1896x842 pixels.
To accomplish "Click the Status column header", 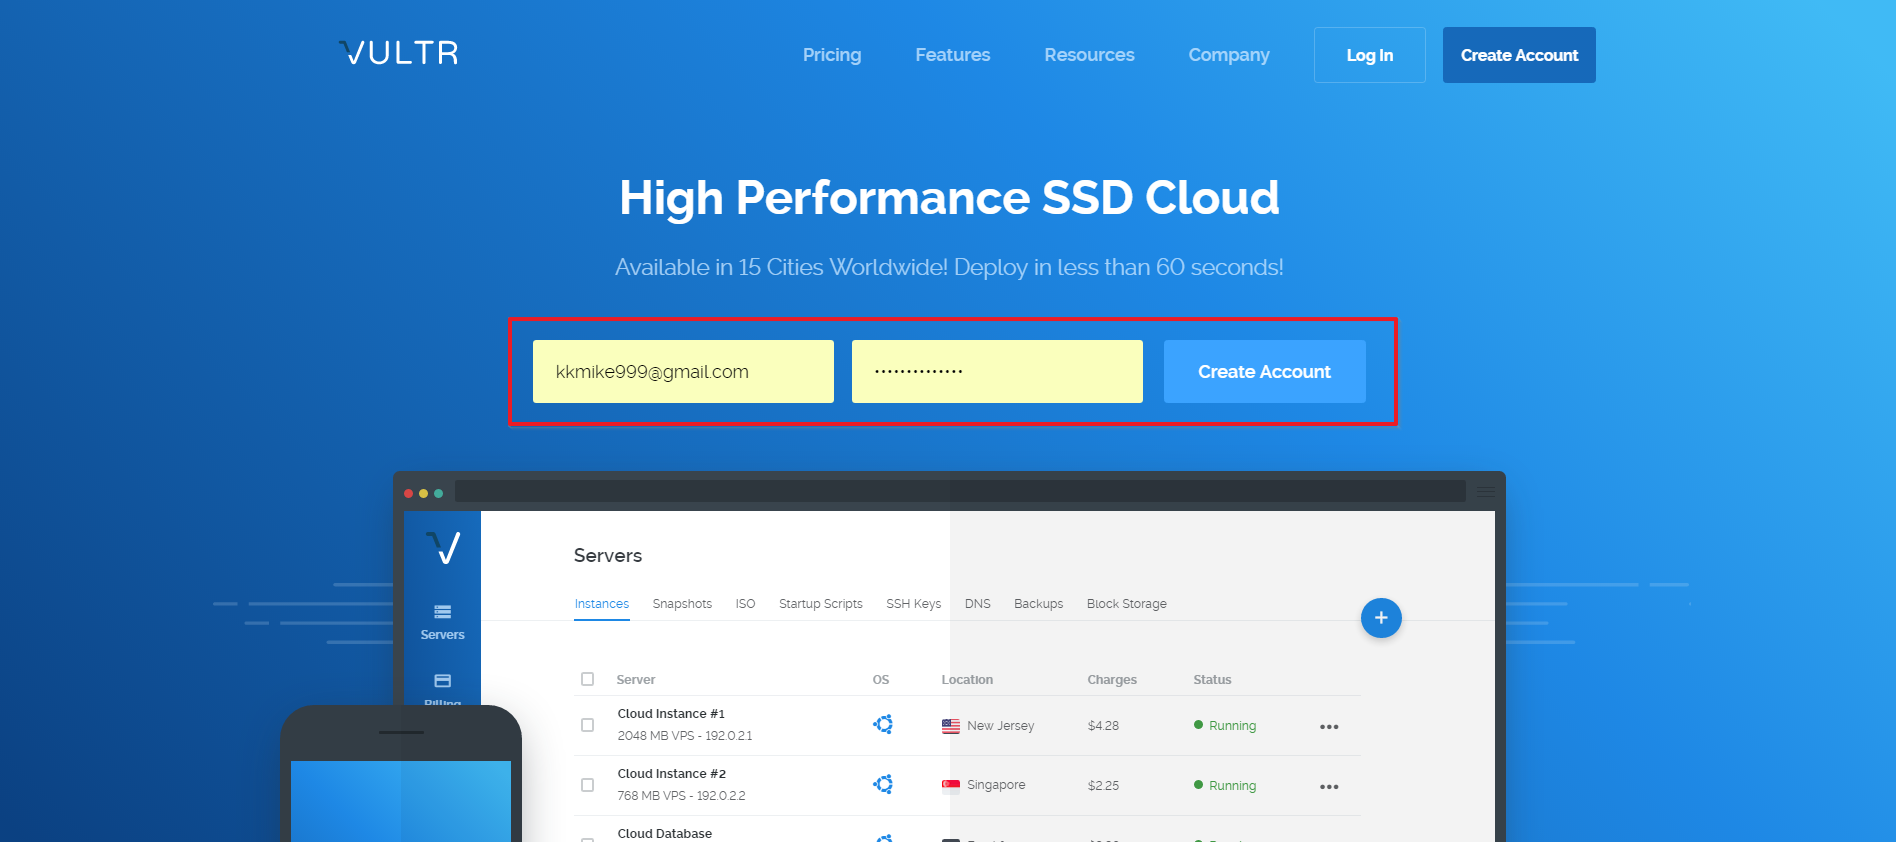I will click(1212, 680).
